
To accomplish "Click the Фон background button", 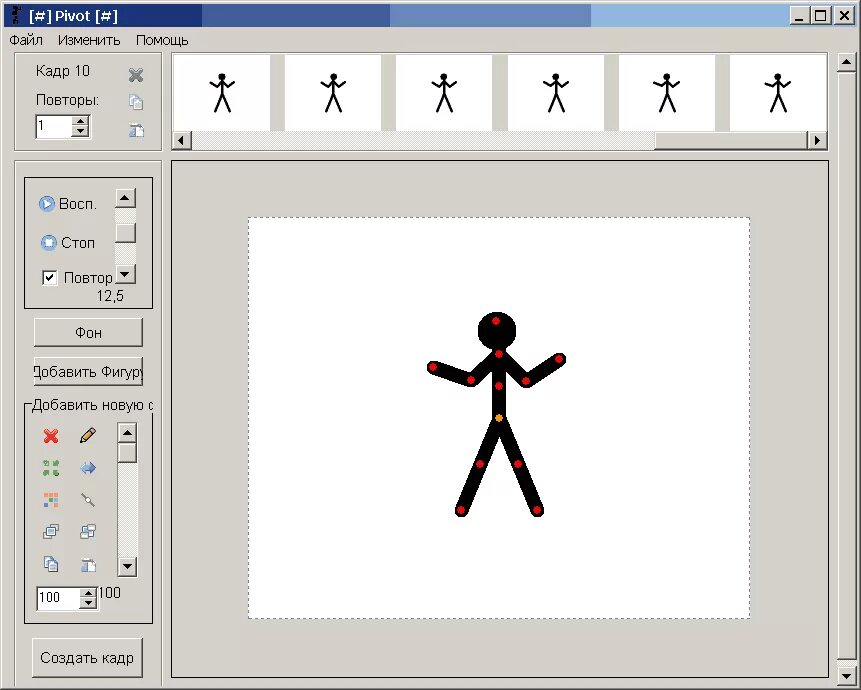I will 88,333.
